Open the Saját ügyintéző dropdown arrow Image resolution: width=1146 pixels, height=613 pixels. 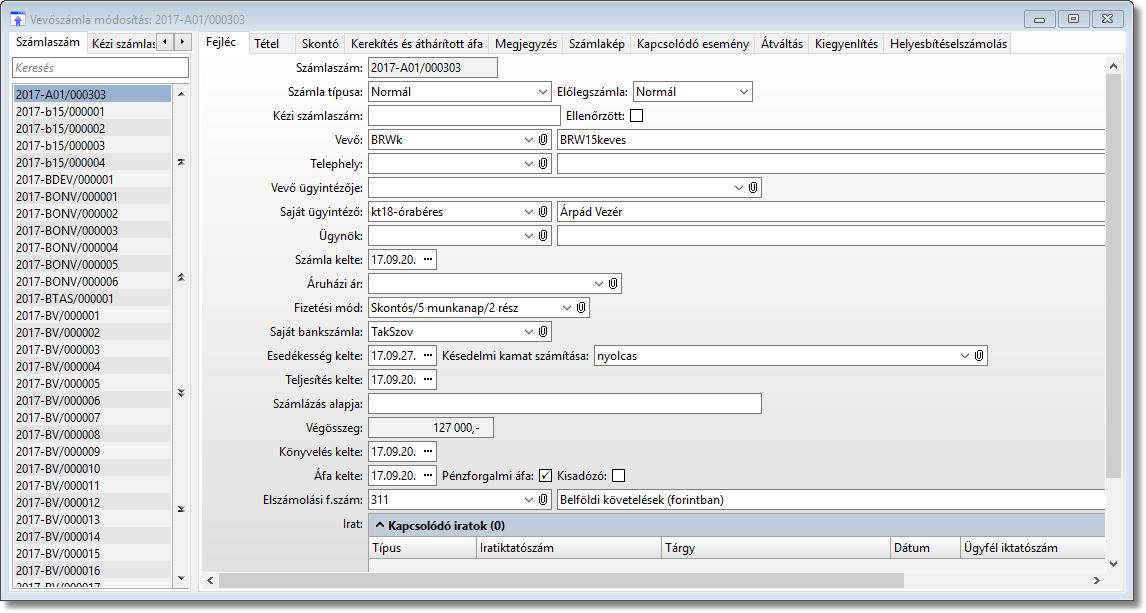pyautogui.click(x=529, y=212)
